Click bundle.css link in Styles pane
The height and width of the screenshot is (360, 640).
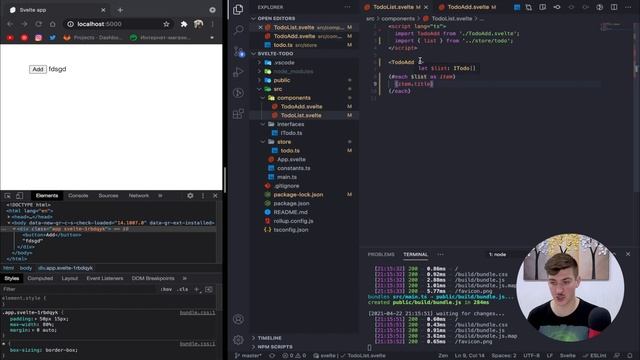point(198,313)
